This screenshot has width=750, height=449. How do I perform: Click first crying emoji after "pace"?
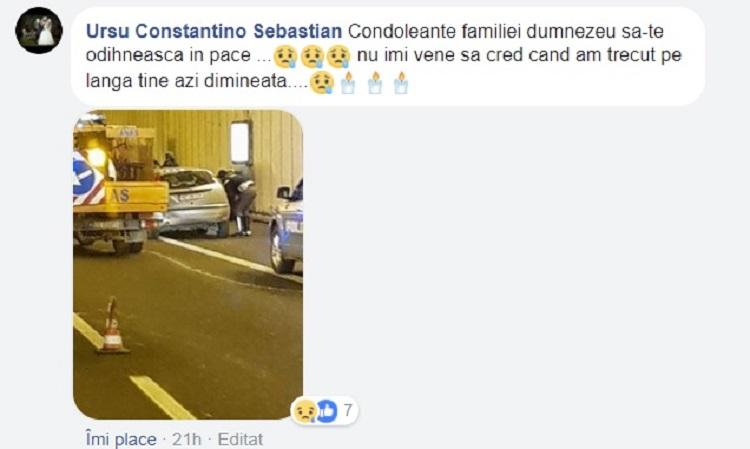click(x=286, y=56)
